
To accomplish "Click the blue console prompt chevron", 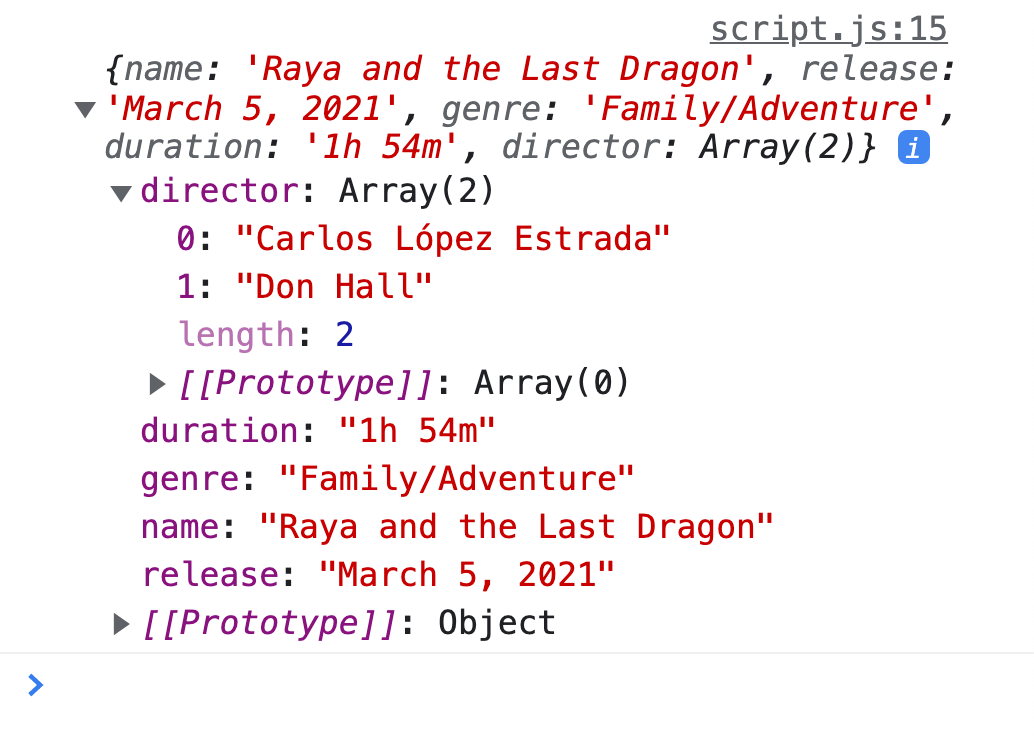I will [35, 685].
